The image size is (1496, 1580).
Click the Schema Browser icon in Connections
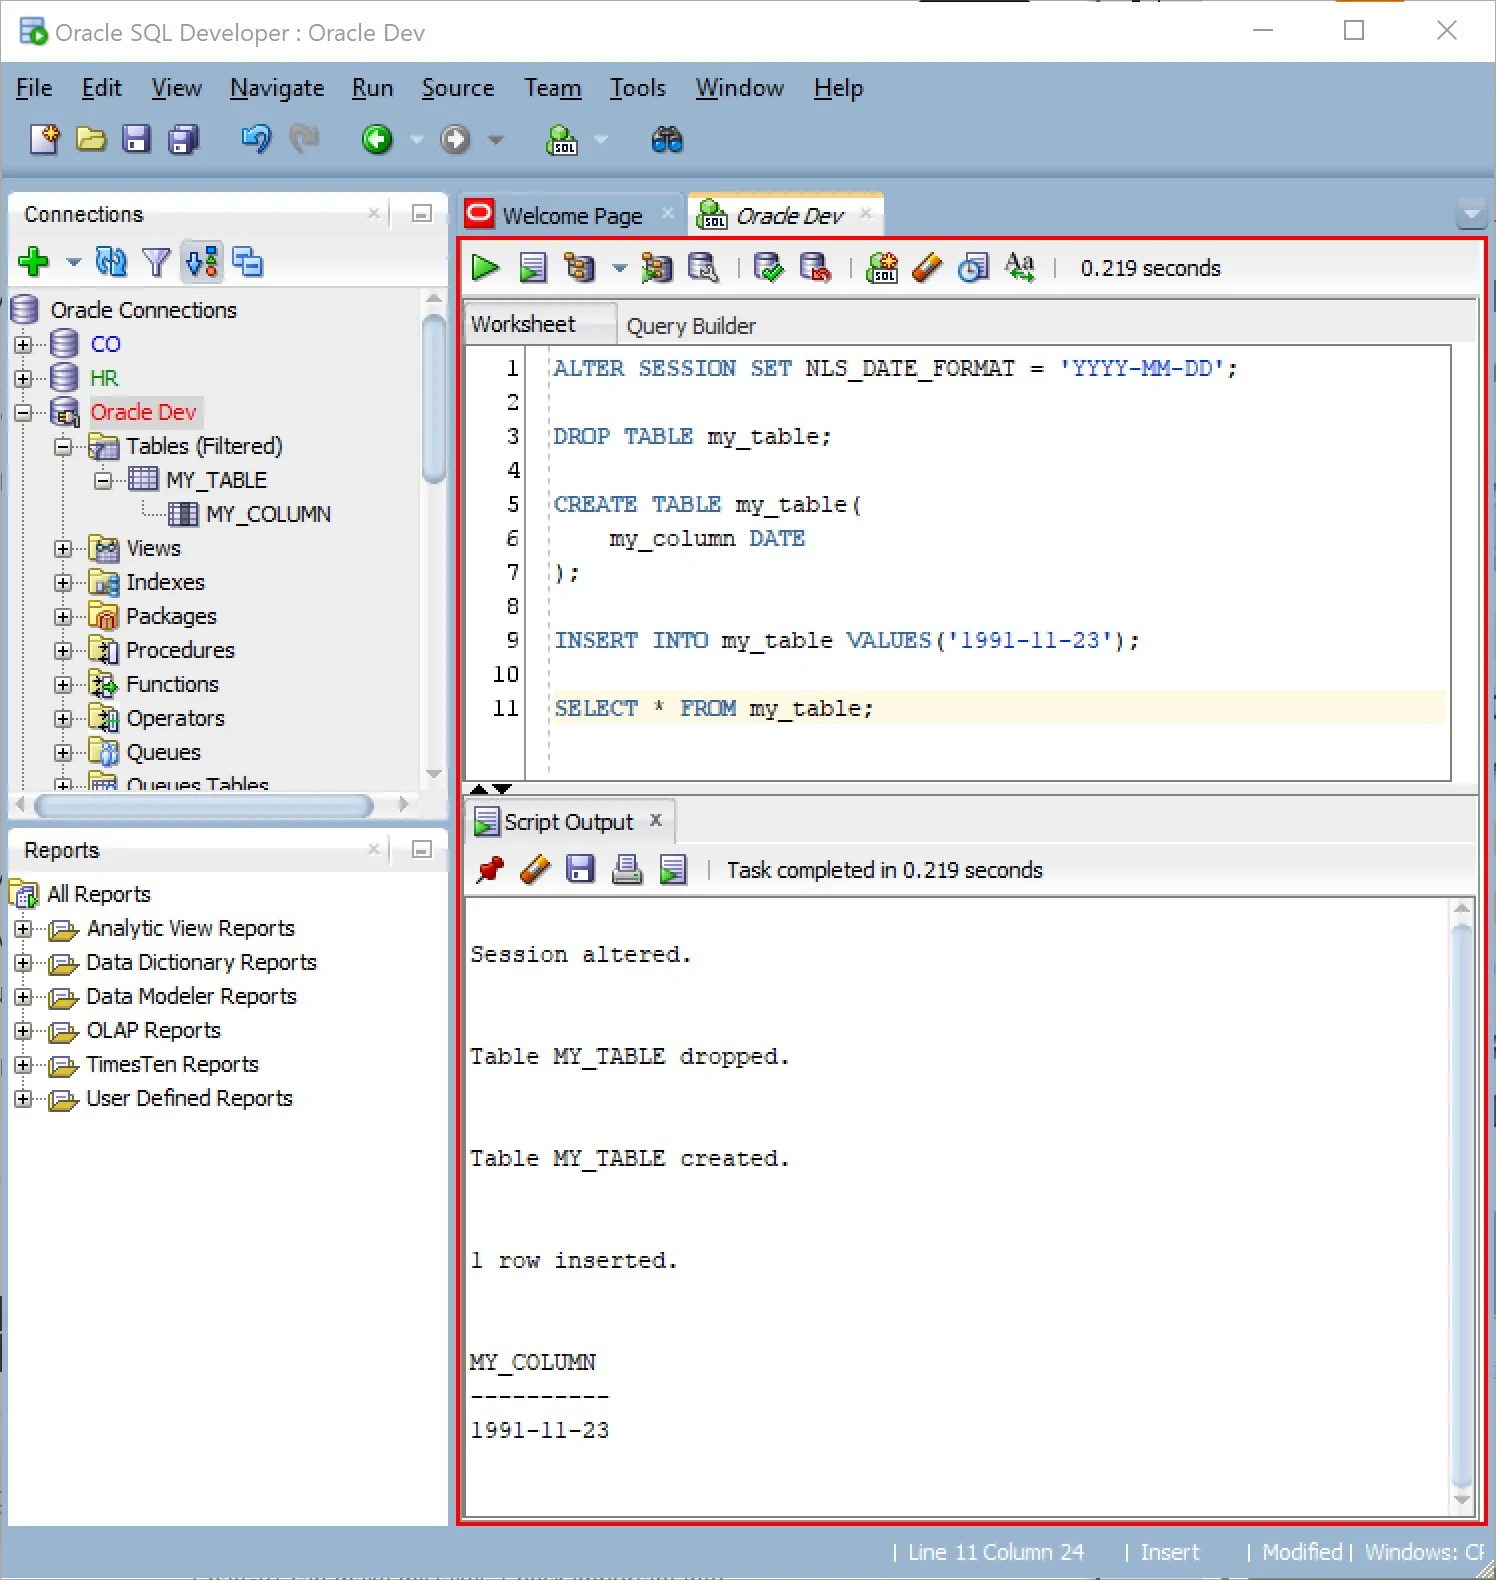click(247, 262)
